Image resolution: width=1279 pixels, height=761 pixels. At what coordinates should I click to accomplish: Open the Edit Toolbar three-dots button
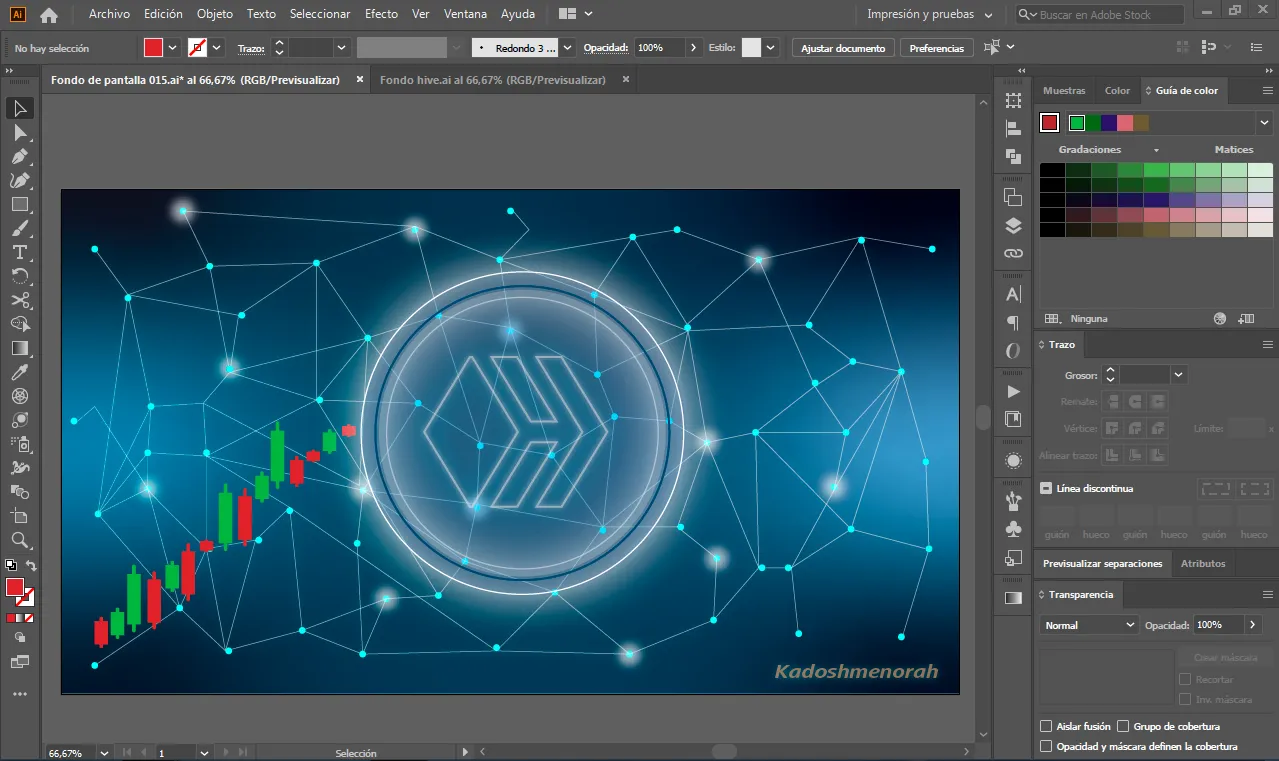(20, 693)
